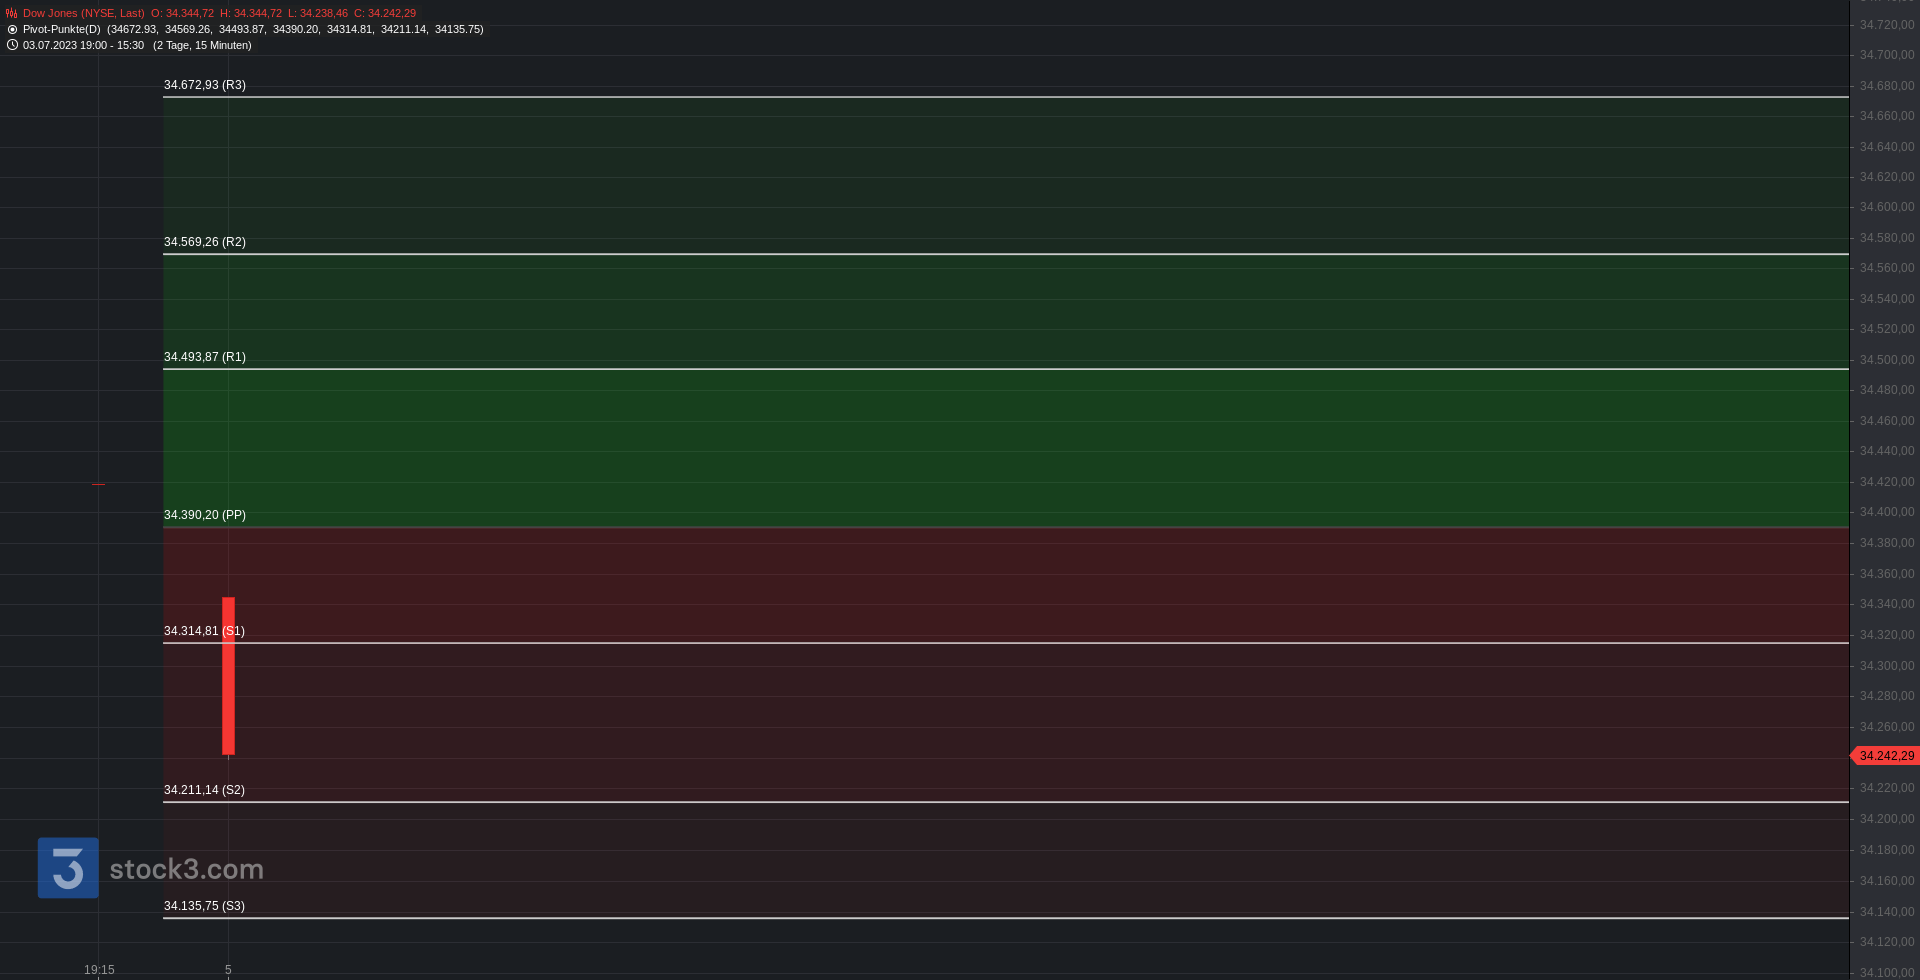Click the 34.135,75 (S3) support label
This screenshot has height=980, width=1920.
tap(204, 907)
